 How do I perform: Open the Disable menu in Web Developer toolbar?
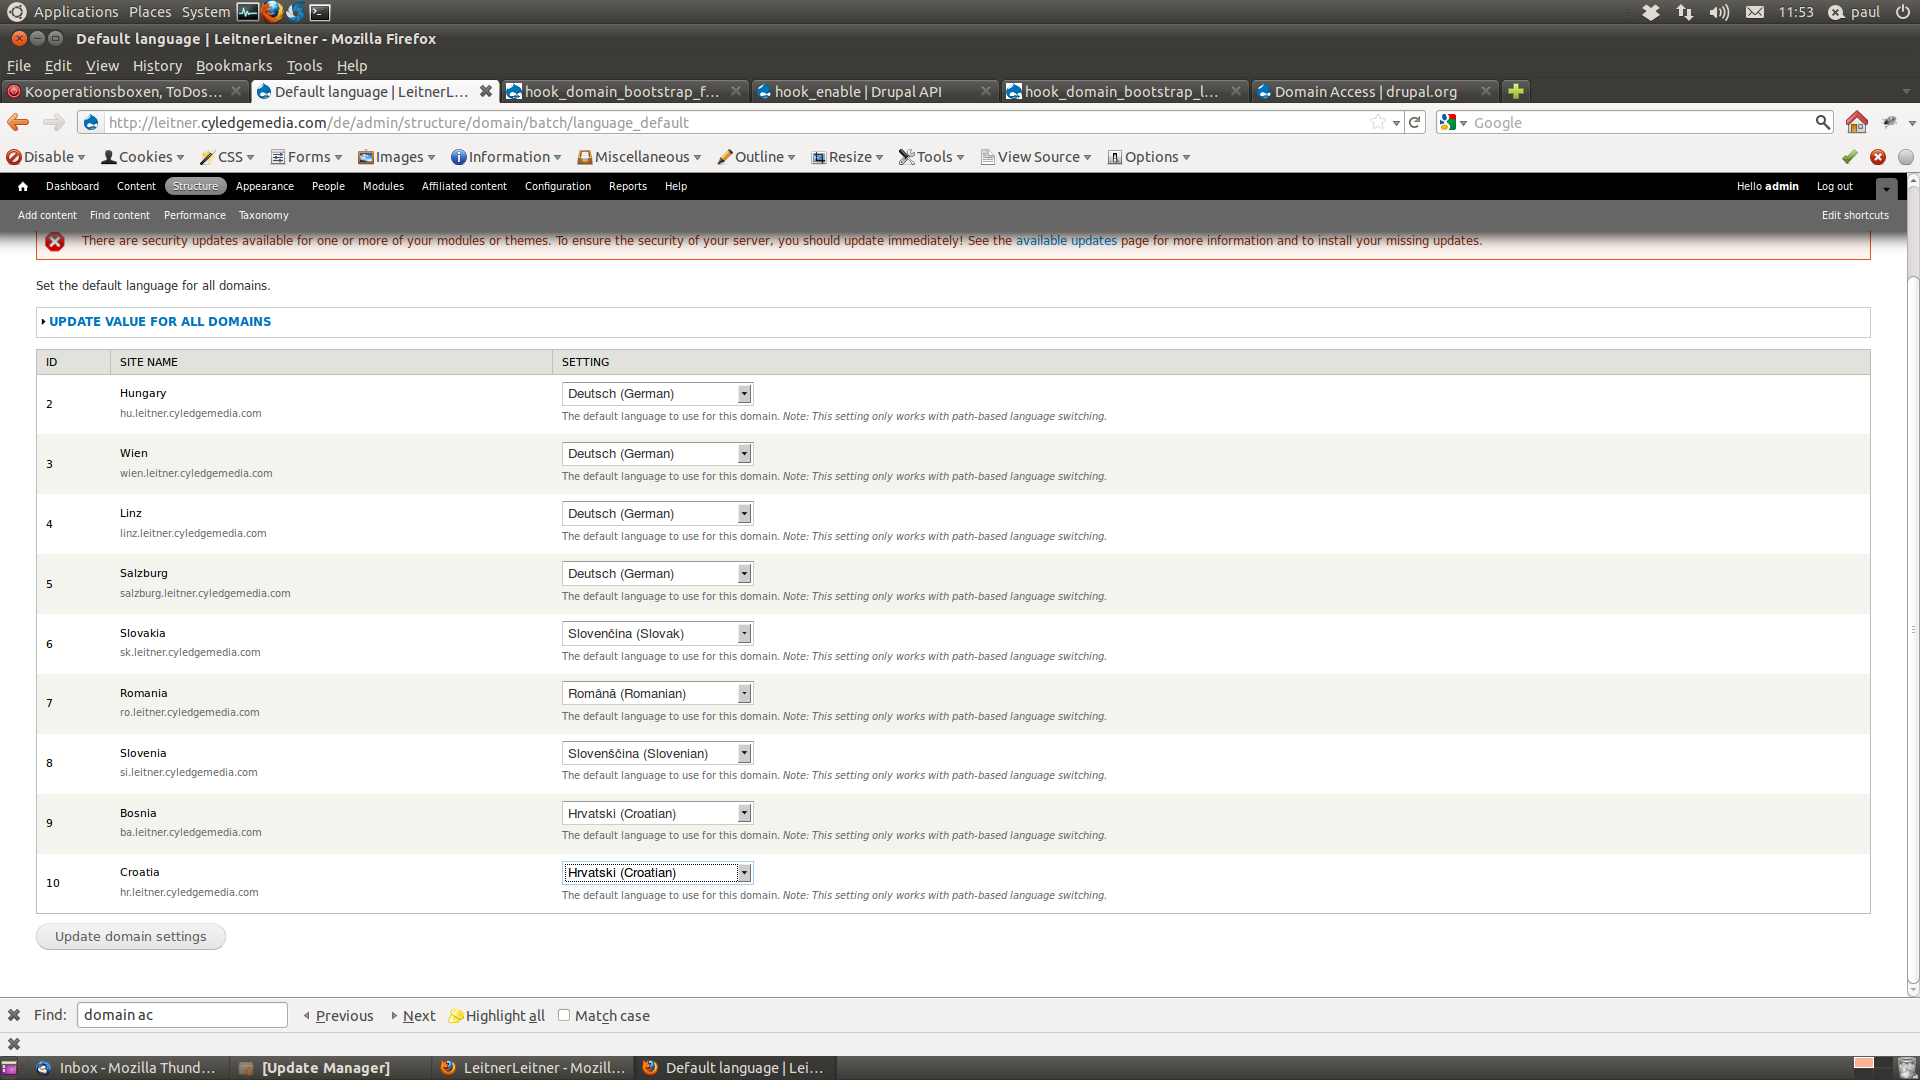(x=46, y=157)
